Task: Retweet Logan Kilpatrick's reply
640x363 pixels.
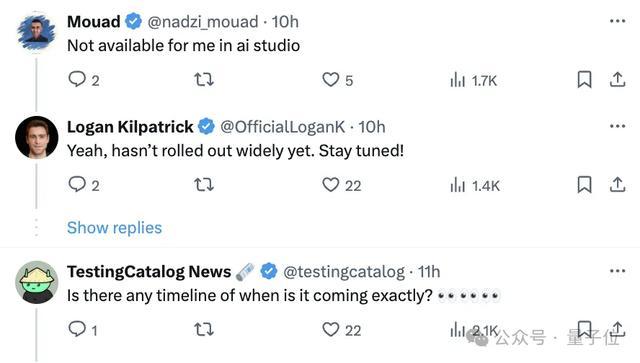Action: coord(204,185)
